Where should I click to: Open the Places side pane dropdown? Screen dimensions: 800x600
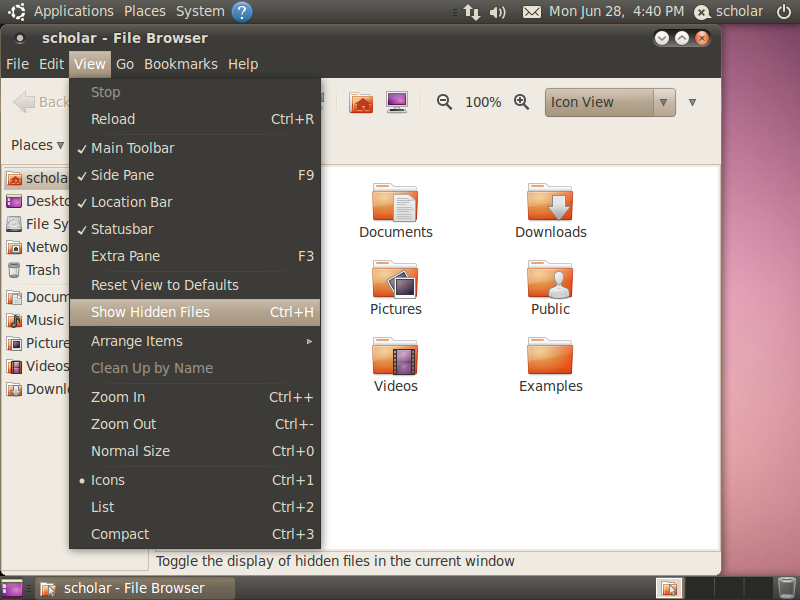click(38, 145)
